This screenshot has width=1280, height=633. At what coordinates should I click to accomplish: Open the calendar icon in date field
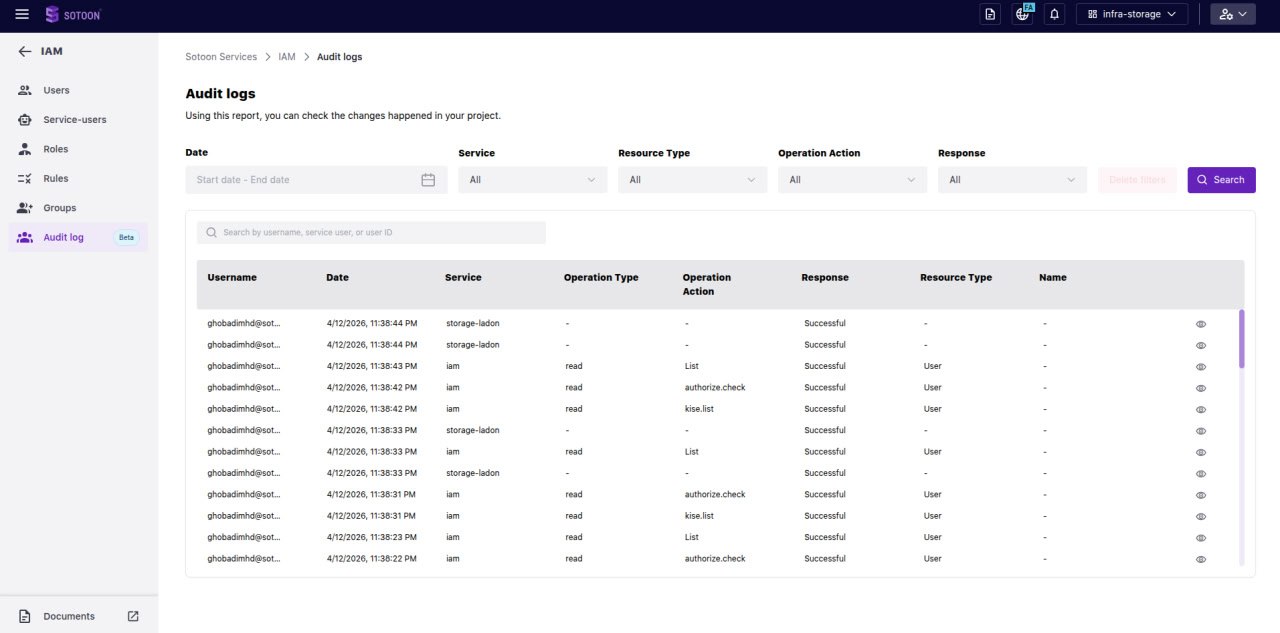point(428,180)
